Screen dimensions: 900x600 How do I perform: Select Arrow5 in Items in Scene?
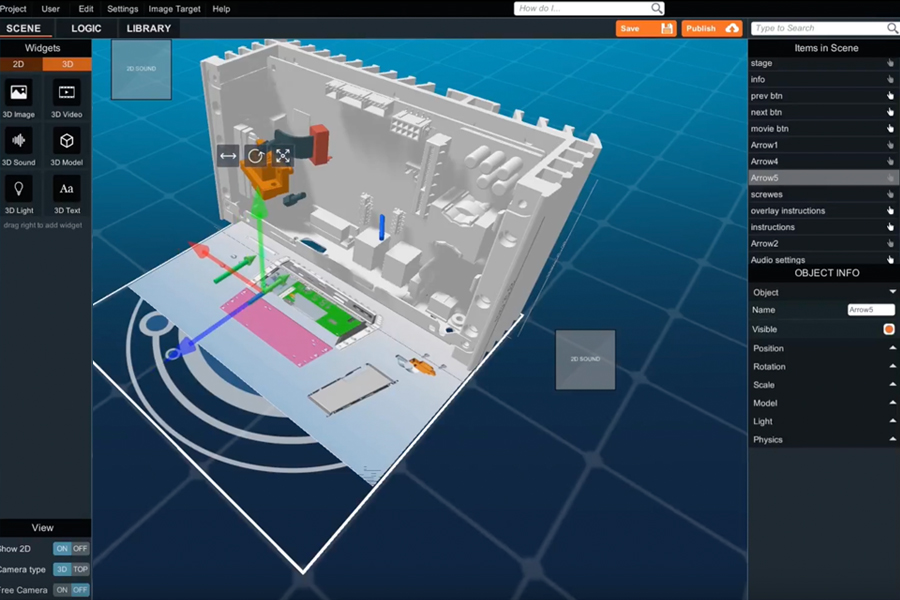(x=824, y=178)
